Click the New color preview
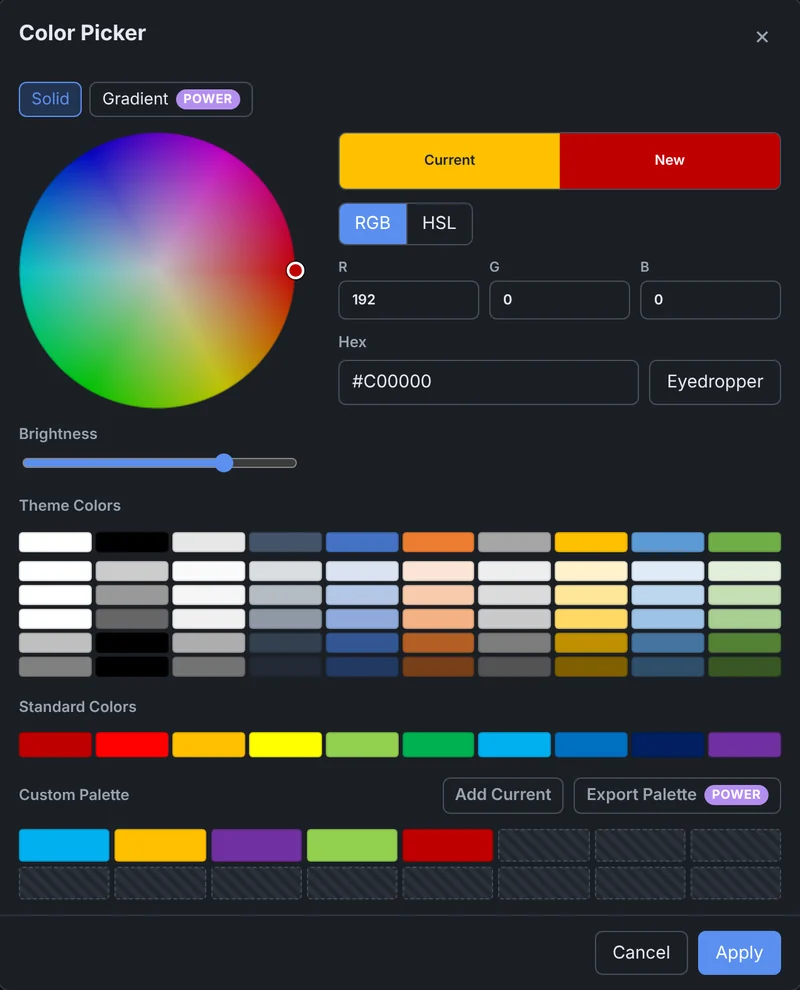The height and width of the screenshot is (990, 800). tap(670, 160)
